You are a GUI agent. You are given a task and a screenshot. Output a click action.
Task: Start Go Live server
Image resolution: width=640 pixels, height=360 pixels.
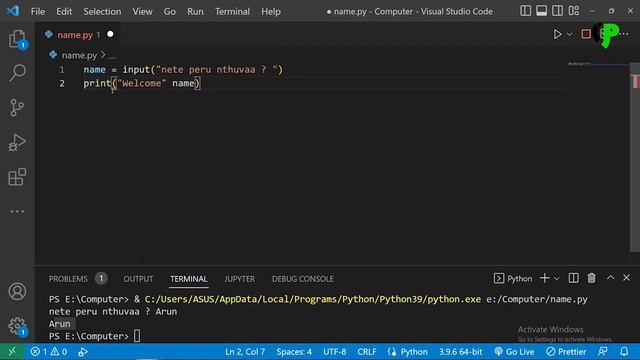514,351
